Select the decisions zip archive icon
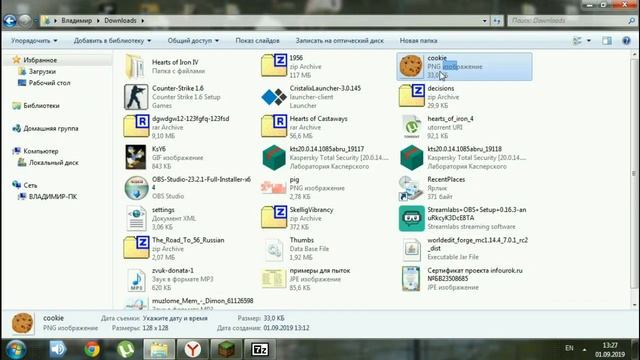 coord(411,96)
